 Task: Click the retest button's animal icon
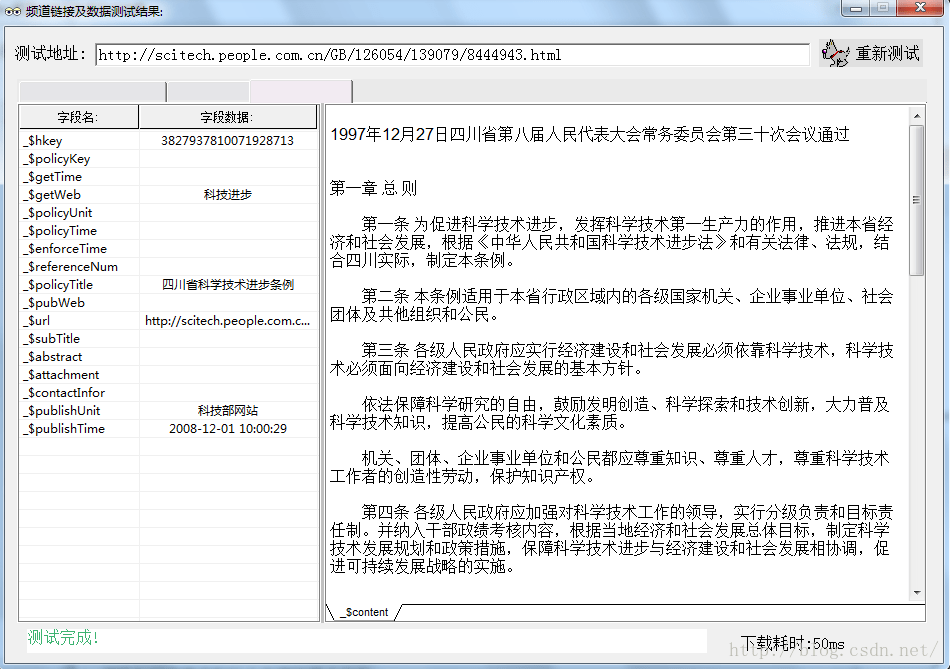(x=835, y=53)
